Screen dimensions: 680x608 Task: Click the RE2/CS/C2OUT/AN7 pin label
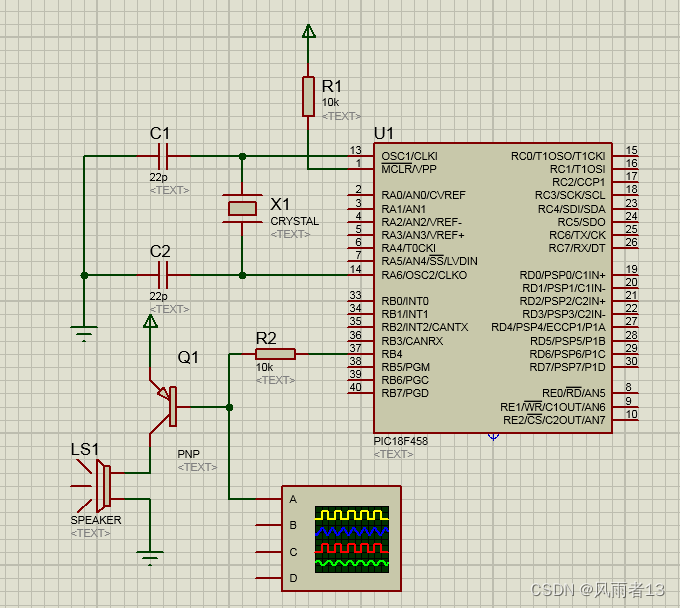[554, 419]
